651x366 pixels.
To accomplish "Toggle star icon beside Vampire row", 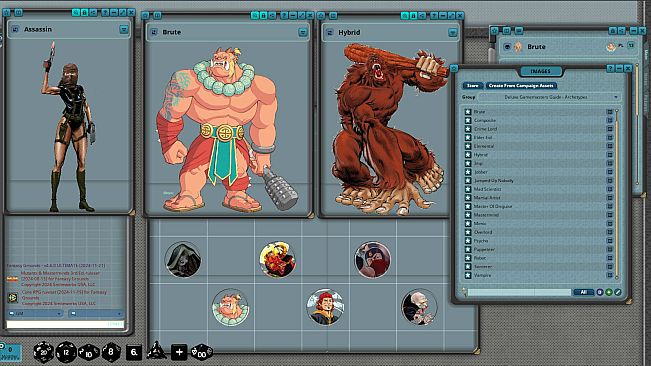I will 468,275.
